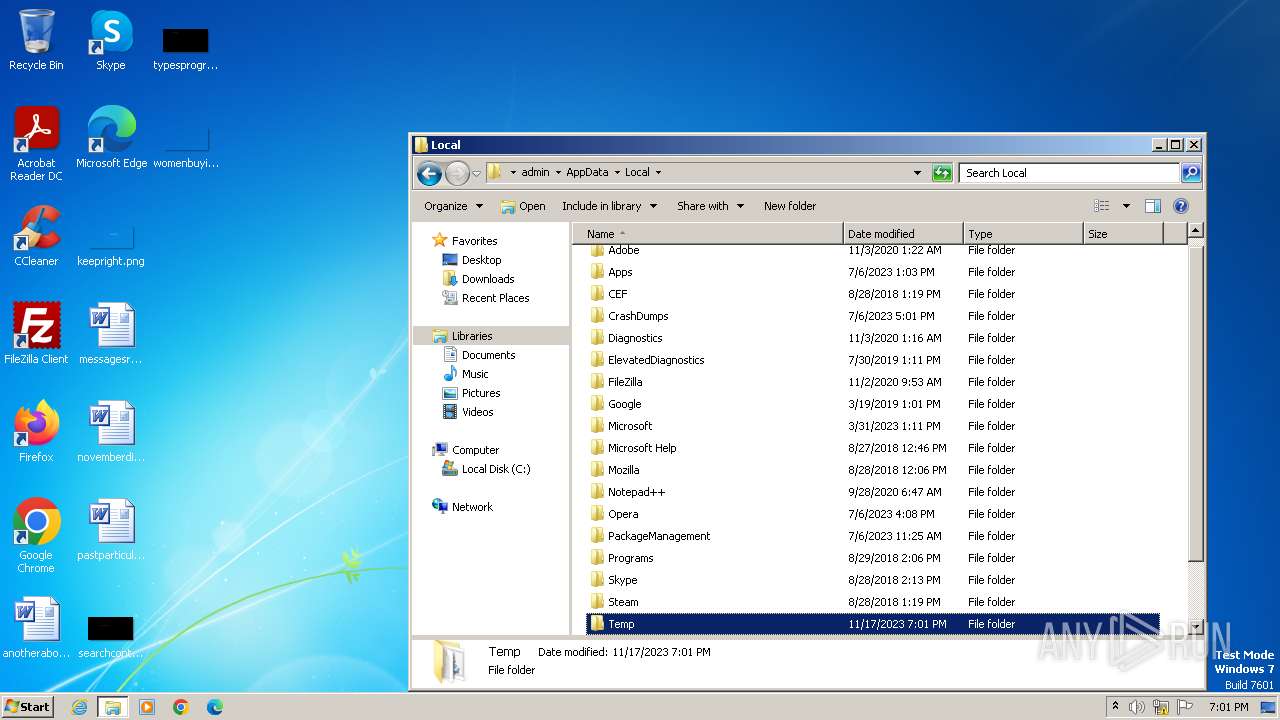Click the Explorer Back navigation button
The height and width of the screenshot is (720, 1280).
click(429, 173)
